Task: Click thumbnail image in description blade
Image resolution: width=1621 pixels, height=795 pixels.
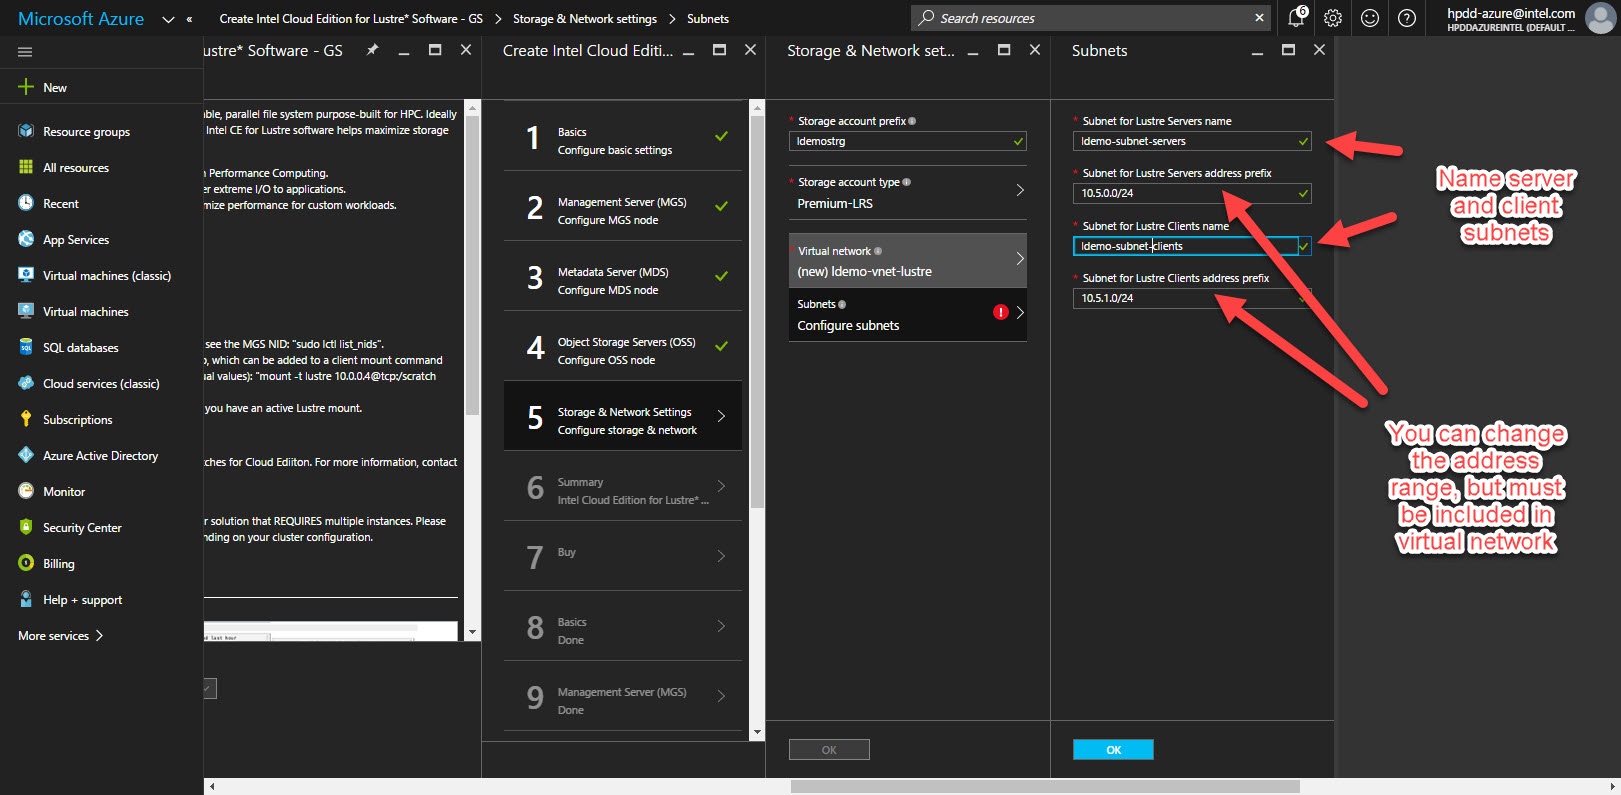Action: 331,632
